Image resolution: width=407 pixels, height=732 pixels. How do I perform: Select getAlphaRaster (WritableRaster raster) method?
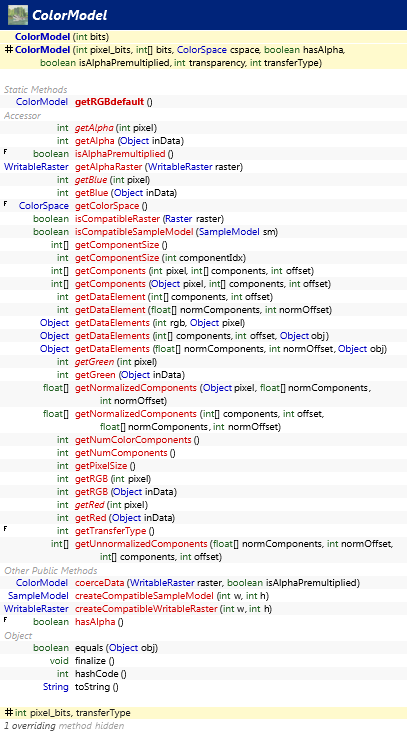click(159, 167)
